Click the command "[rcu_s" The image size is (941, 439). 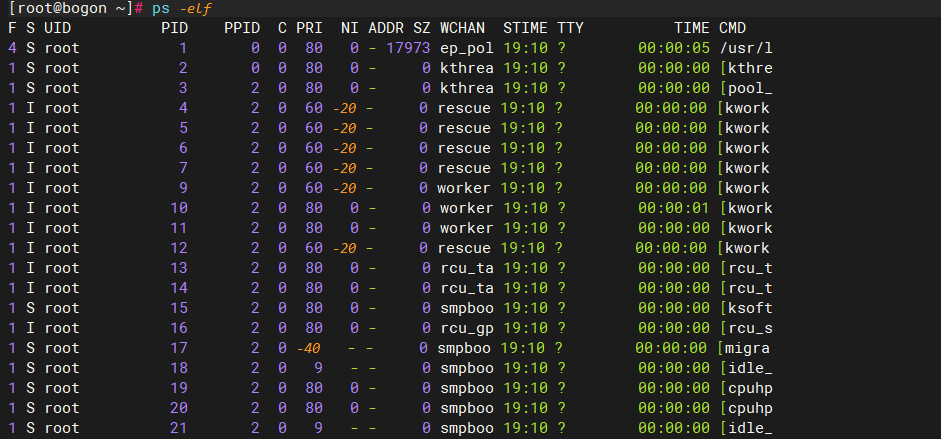tap(745, 328)
